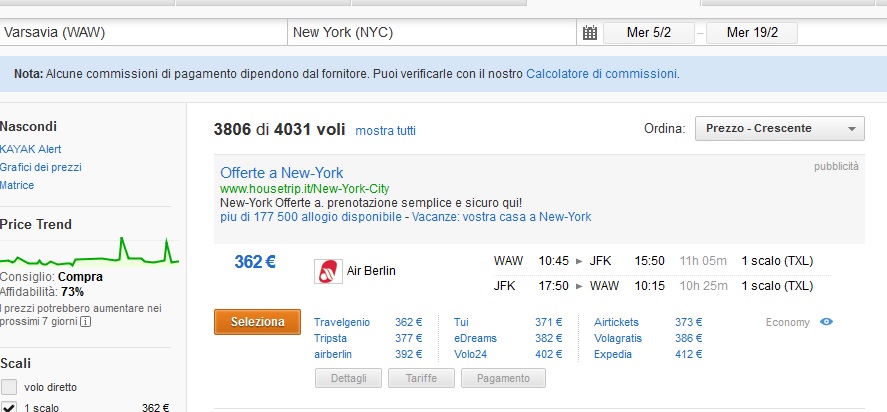Choose the Tui 371 € offer
Viewport: 887px width, 412px height.
(x=507, y=322)
